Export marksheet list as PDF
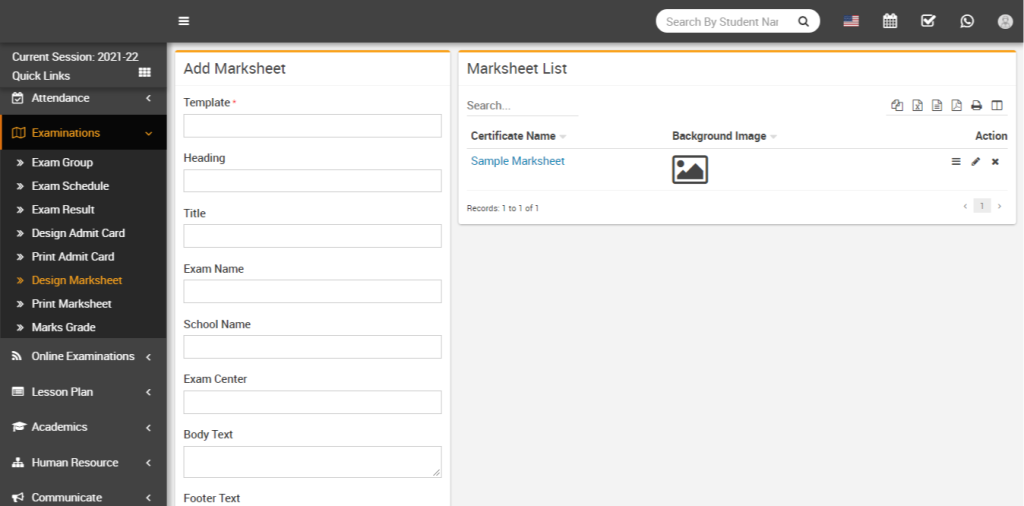The image size is (1024, 506). [957, 106]
